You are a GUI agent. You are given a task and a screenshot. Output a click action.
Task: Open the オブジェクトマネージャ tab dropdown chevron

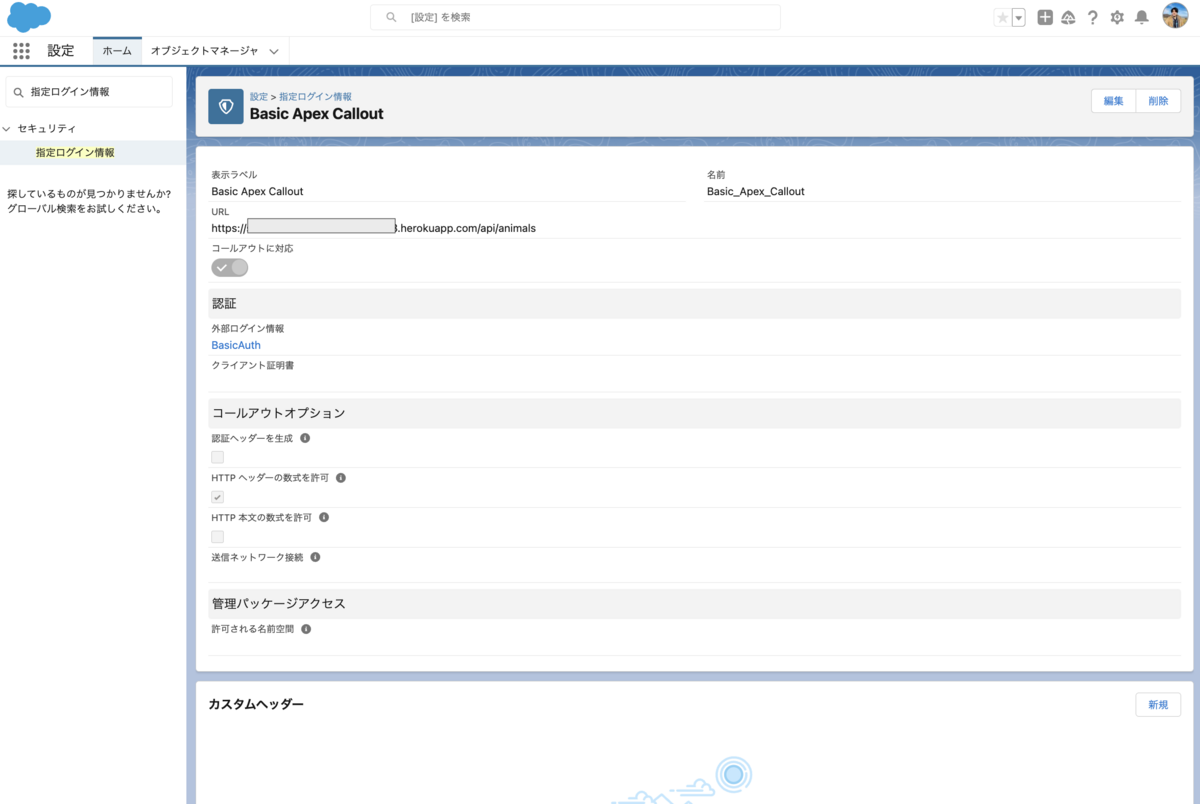pyautogui.click(x=274, y=51)
